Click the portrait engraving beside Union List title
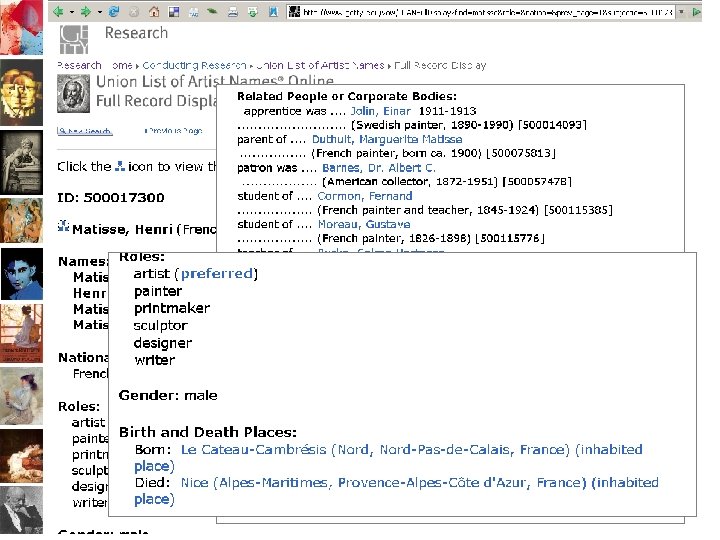The height and width of the screenshot is (540, 720). point(73,94)
